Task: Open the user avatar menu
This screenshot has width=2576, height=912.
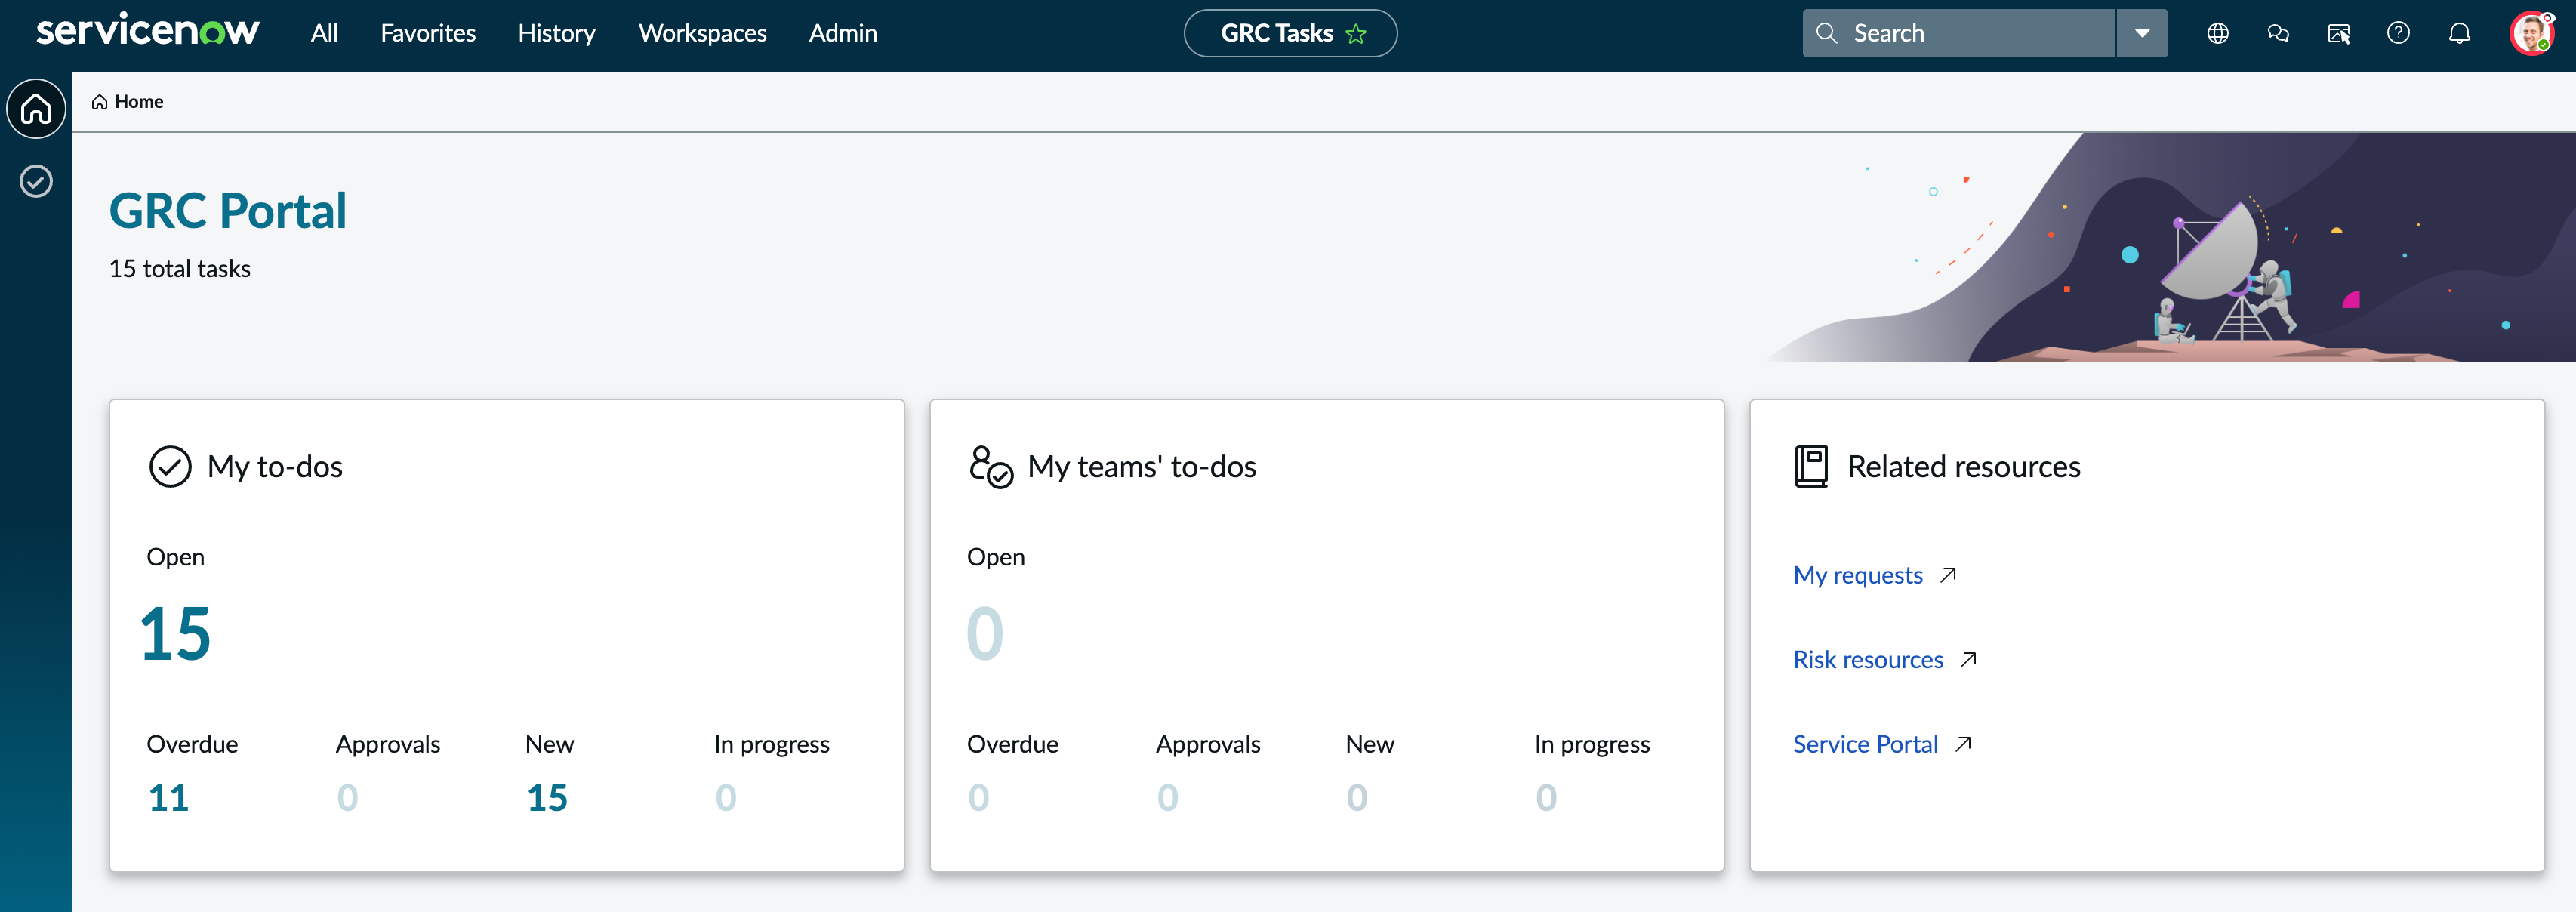Action: [2531, 33]
